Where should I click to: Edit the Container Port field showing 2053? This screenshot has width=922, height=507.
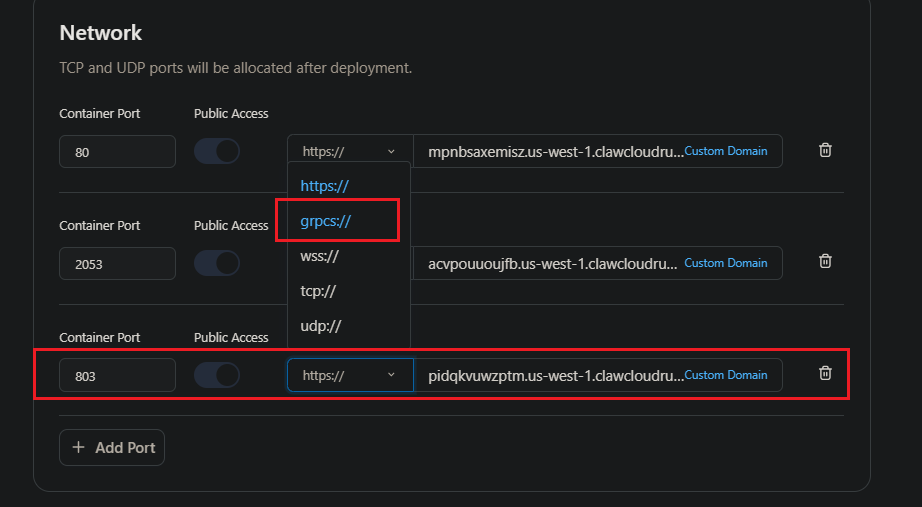click(118, 263)
